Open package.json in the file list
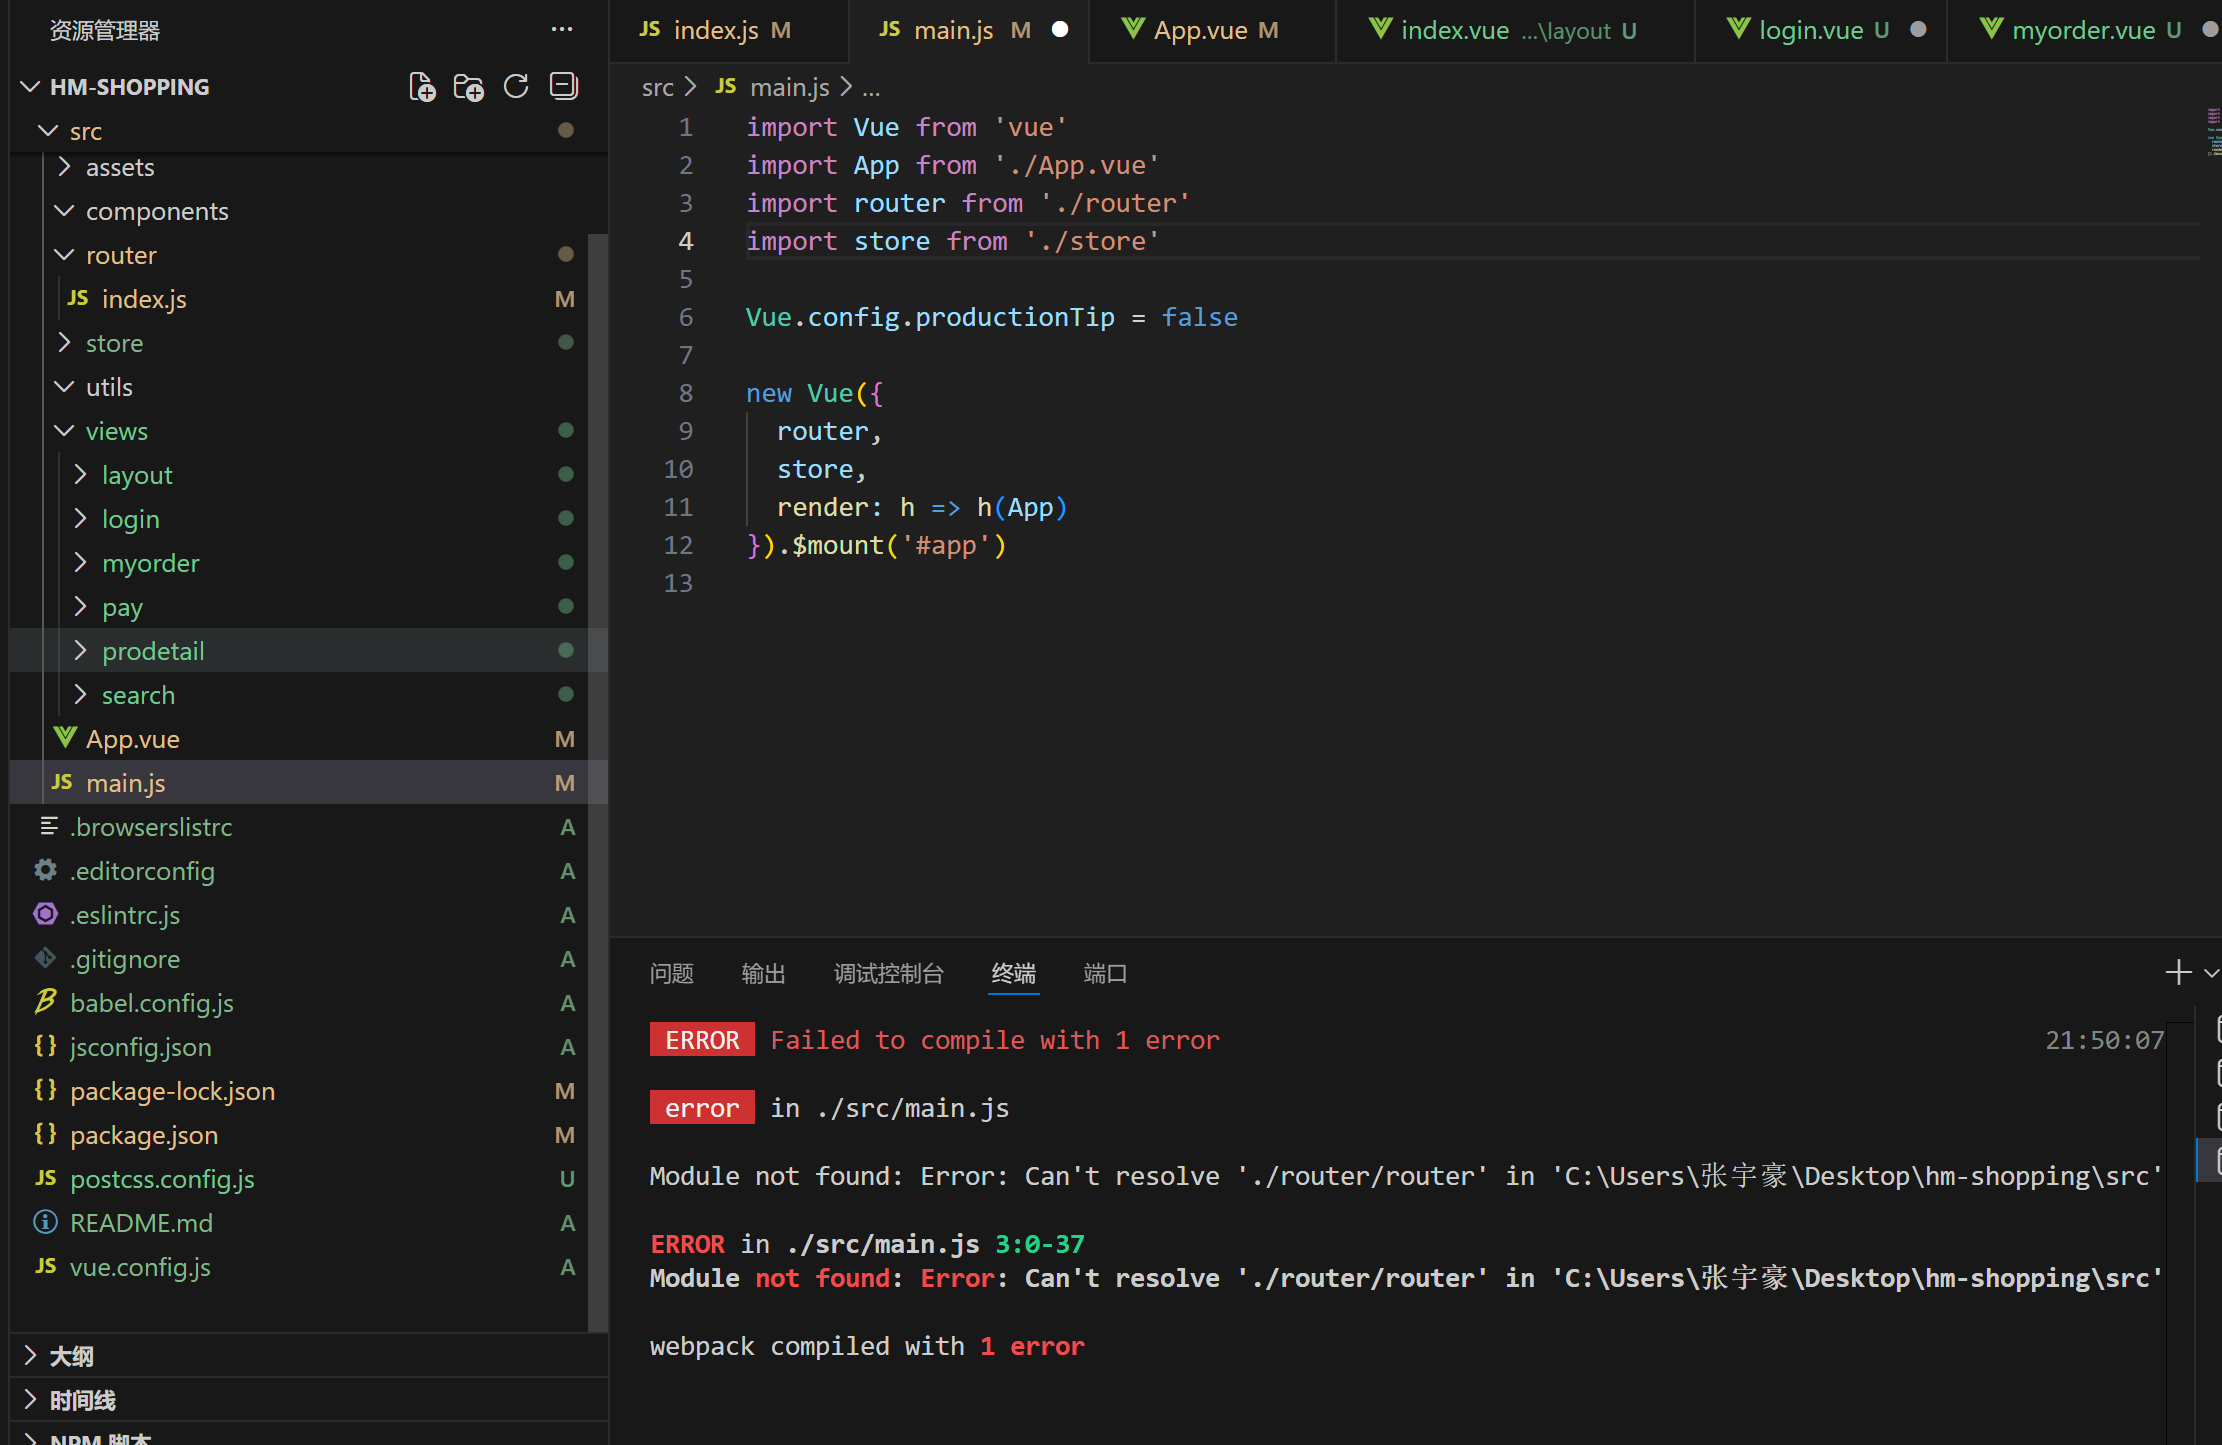 144,1135
